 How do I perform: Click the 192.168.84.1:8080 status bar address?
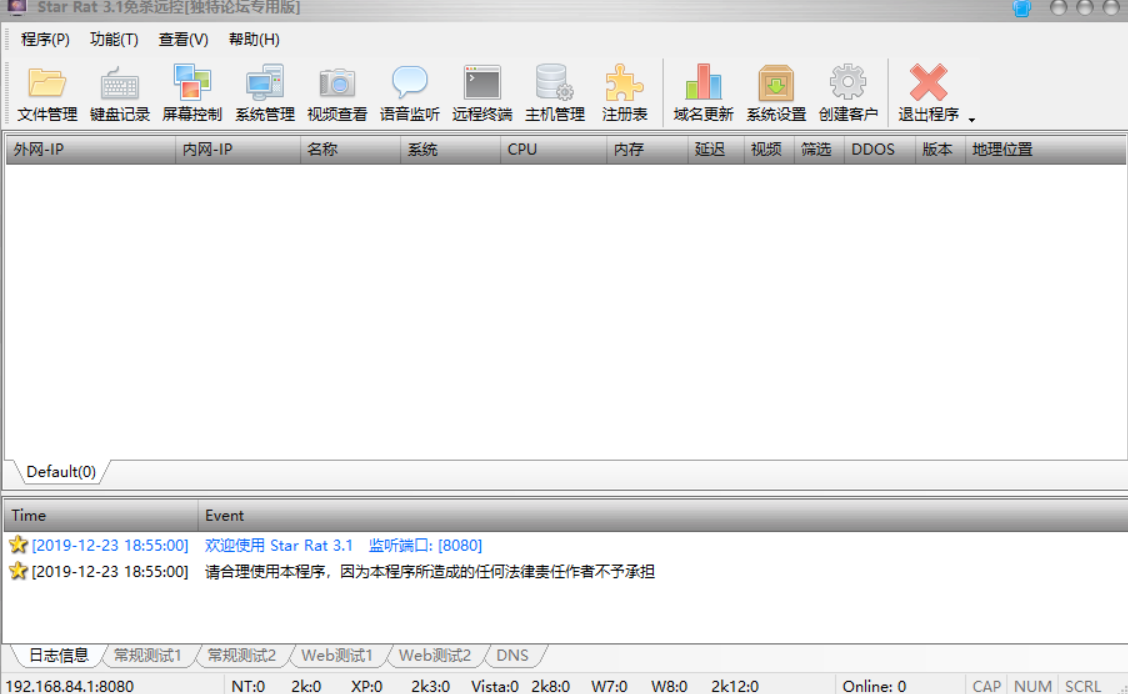click(69, 686)
